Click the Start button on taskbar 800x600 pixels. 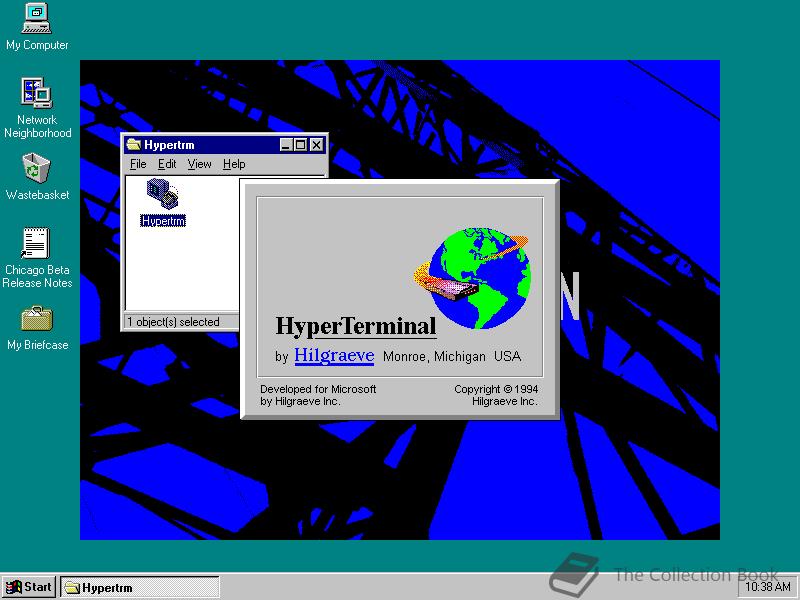click(29, 587)
